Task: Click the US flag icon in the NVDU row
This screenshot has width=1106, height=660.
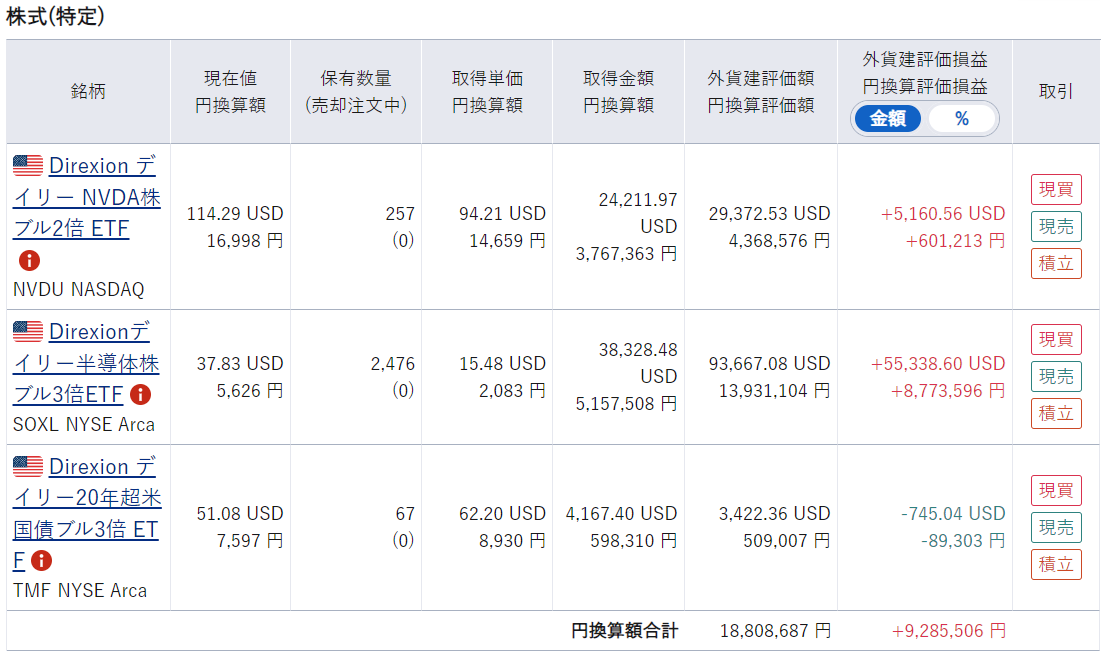Action: coord(28,166)
